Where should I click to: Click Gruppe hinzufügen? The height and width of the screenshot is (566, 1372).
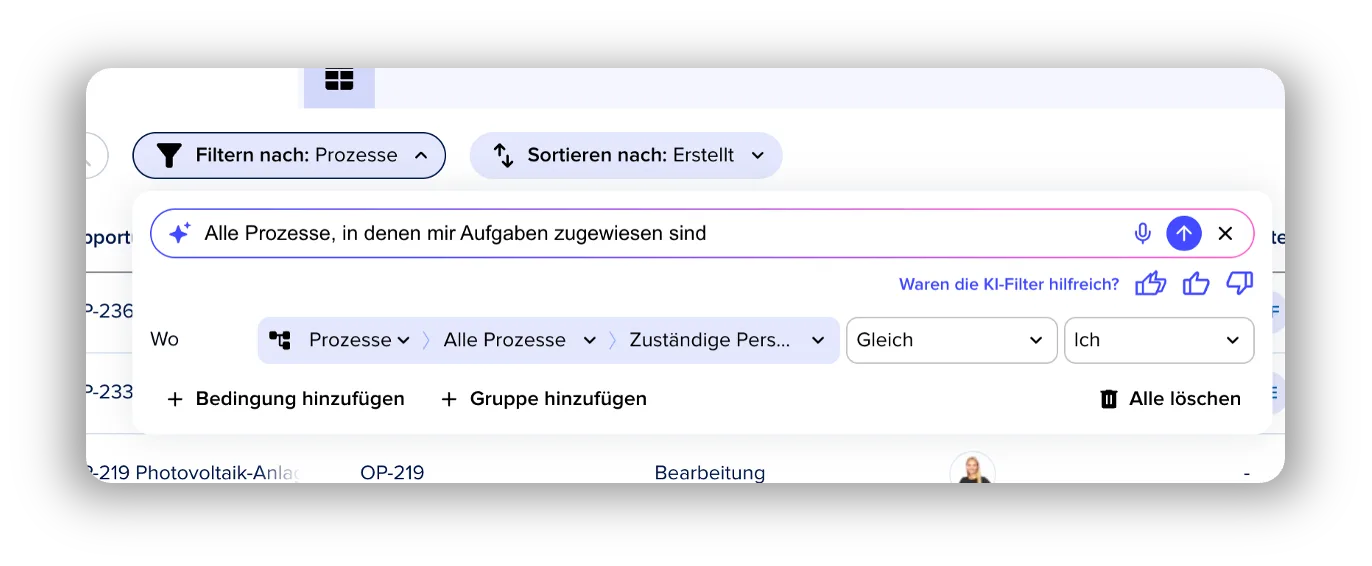pos(544,399)
